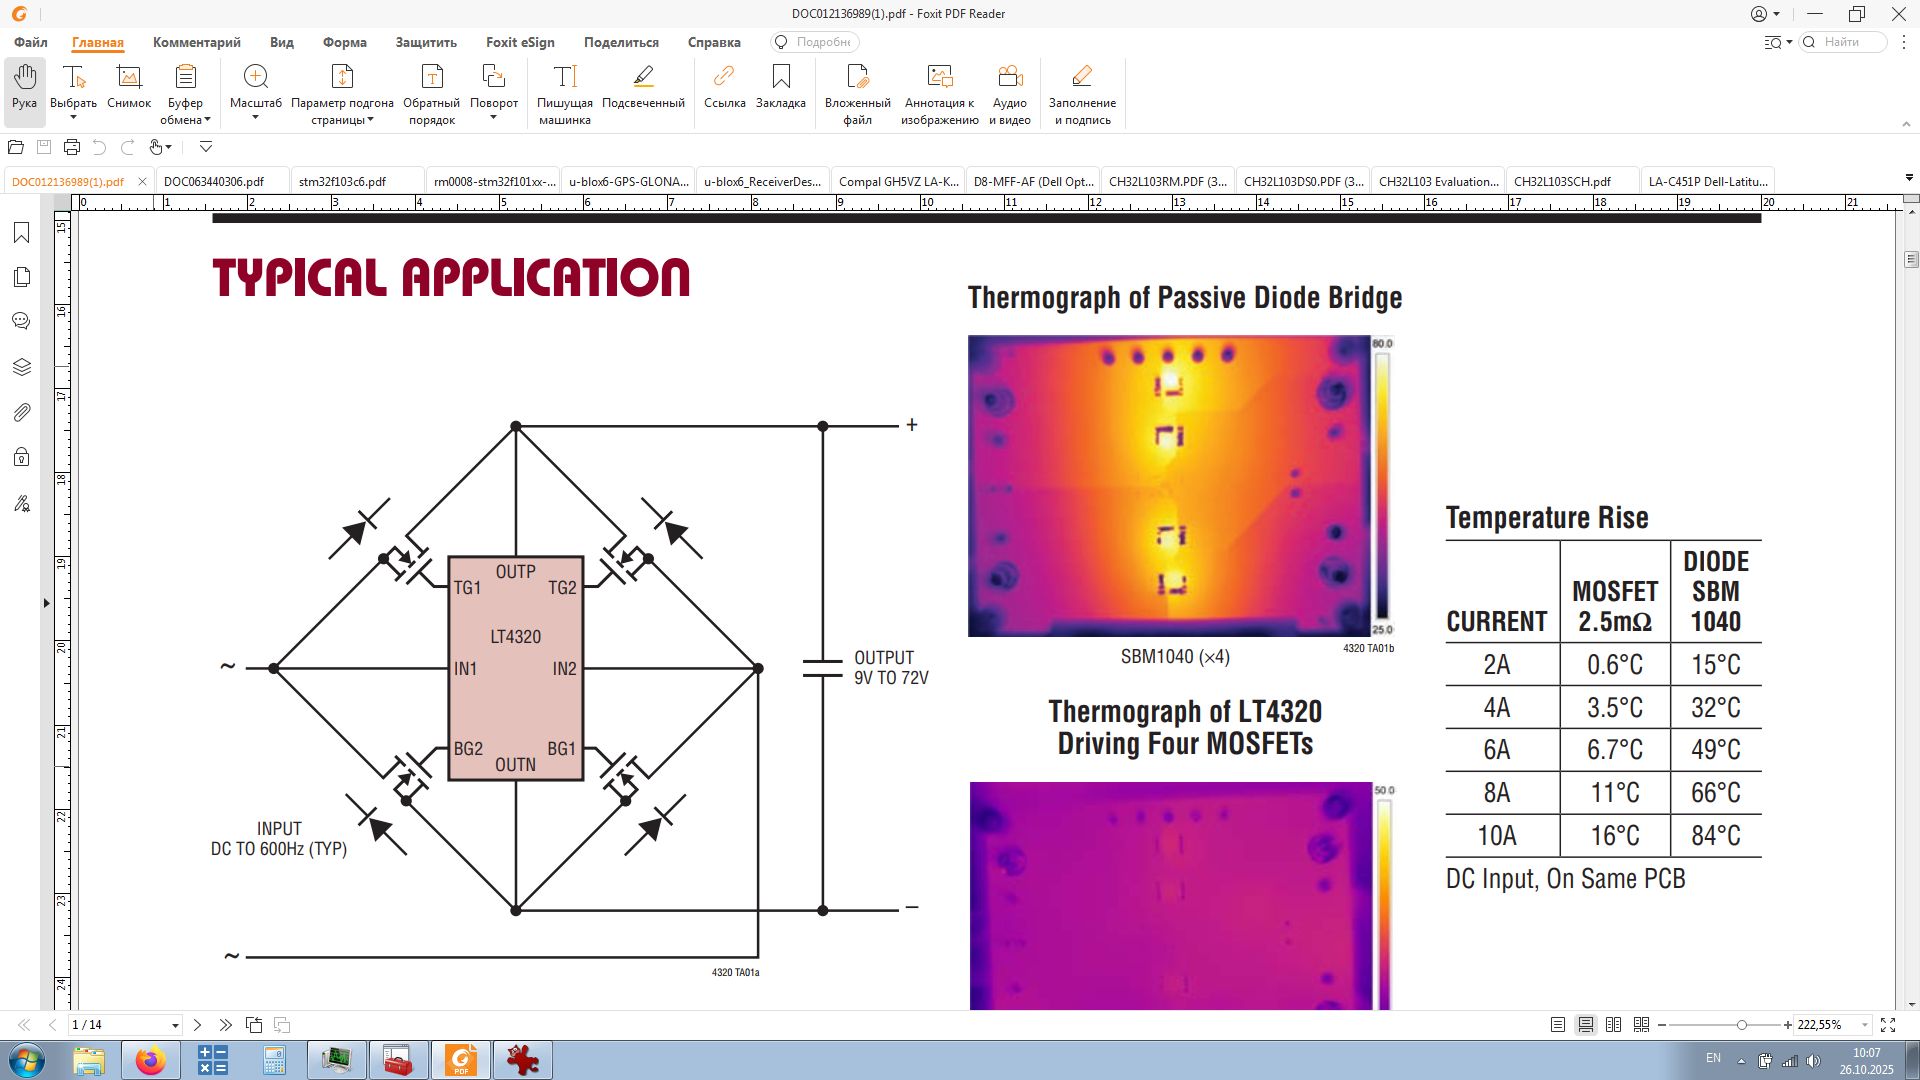Click the Найти search field
The width and height of the screenshot is (1920, 1080).
(x=1843, y=42)
